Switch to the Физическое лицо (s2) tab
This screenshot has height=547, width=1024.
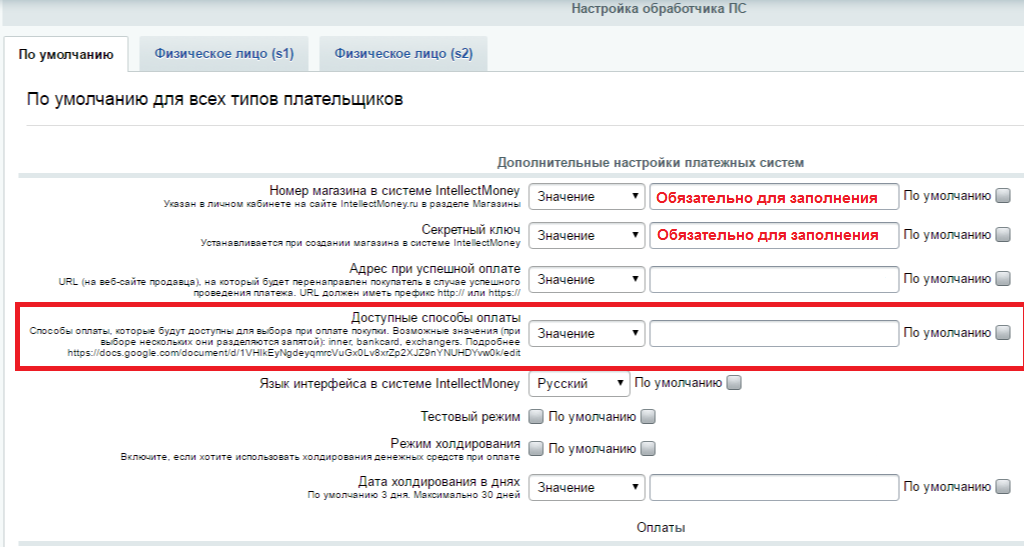403,53
